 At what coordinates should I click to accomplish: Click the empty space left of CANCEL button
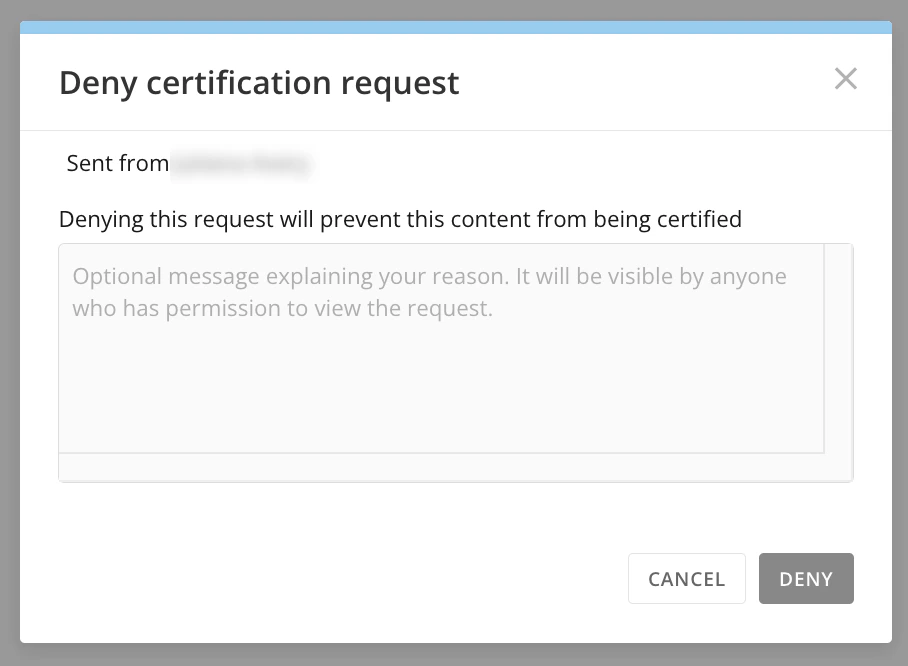click(x=324, y=579)
